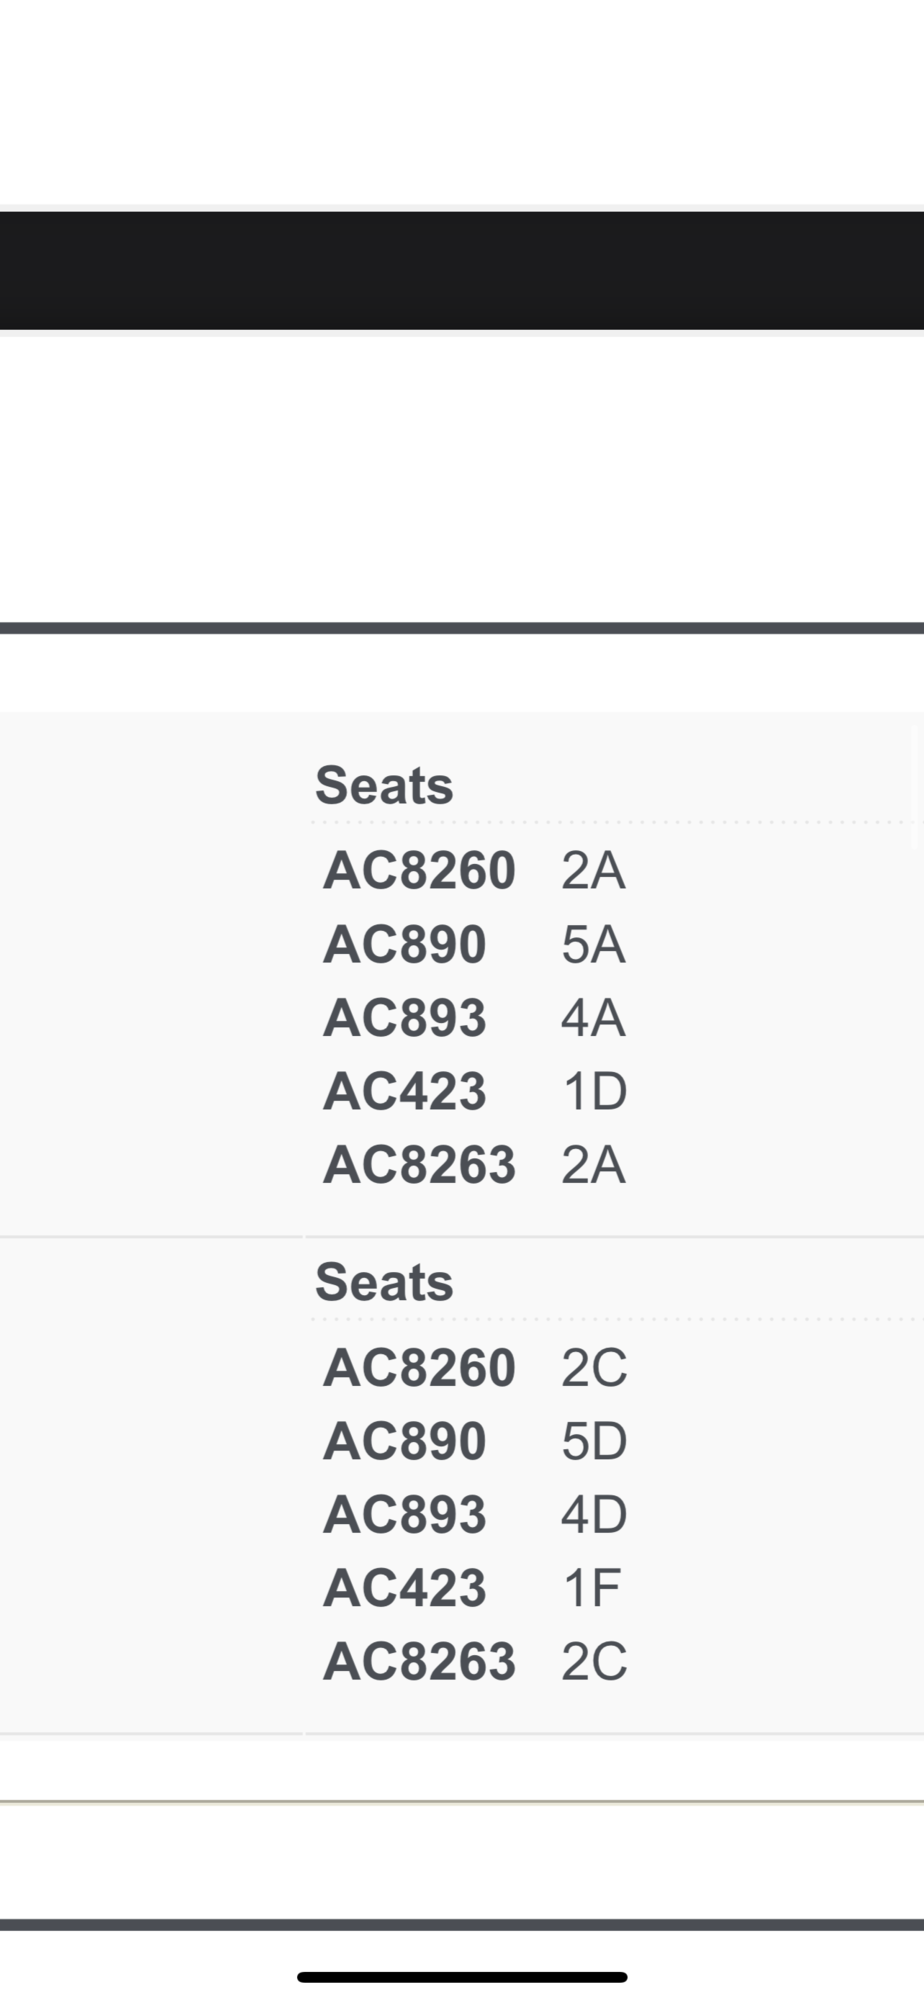Tap seat 5A for flight AC890

pos(593,944)
